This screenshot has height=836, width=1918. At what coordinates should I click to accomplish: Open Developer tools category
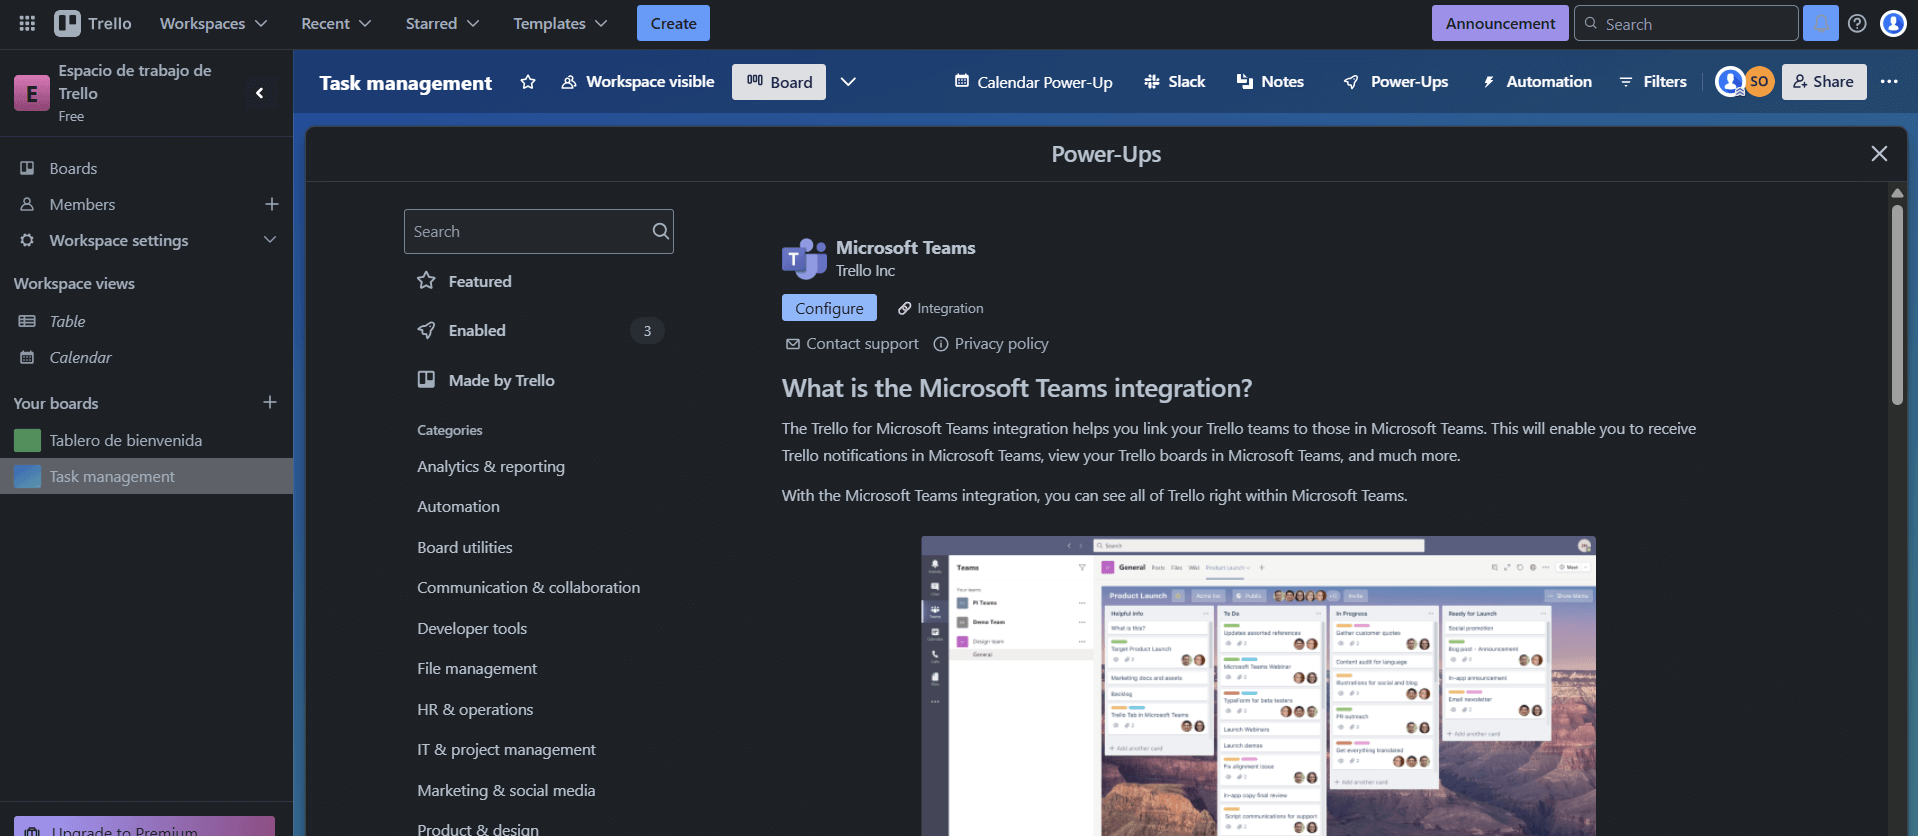pyautogui.click(x=472, y=628)
